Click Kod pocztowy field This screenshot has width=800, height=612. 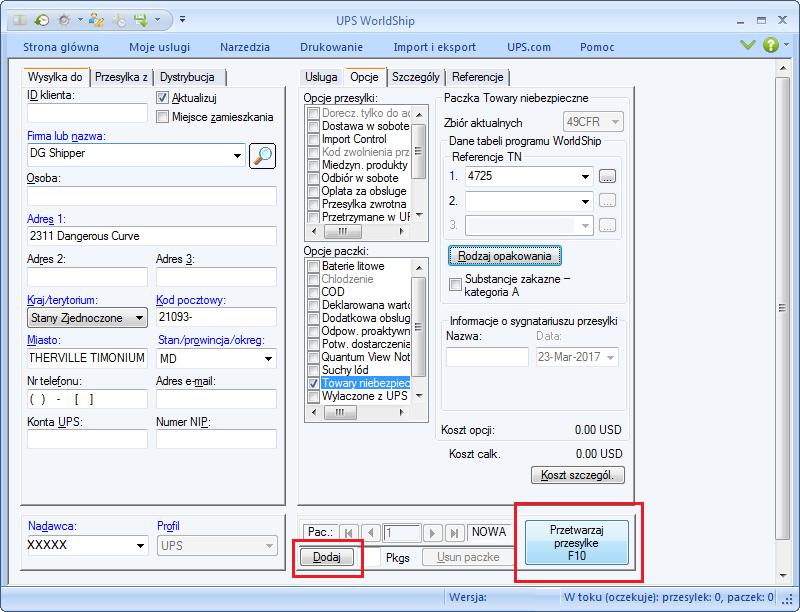pos(216,317)
